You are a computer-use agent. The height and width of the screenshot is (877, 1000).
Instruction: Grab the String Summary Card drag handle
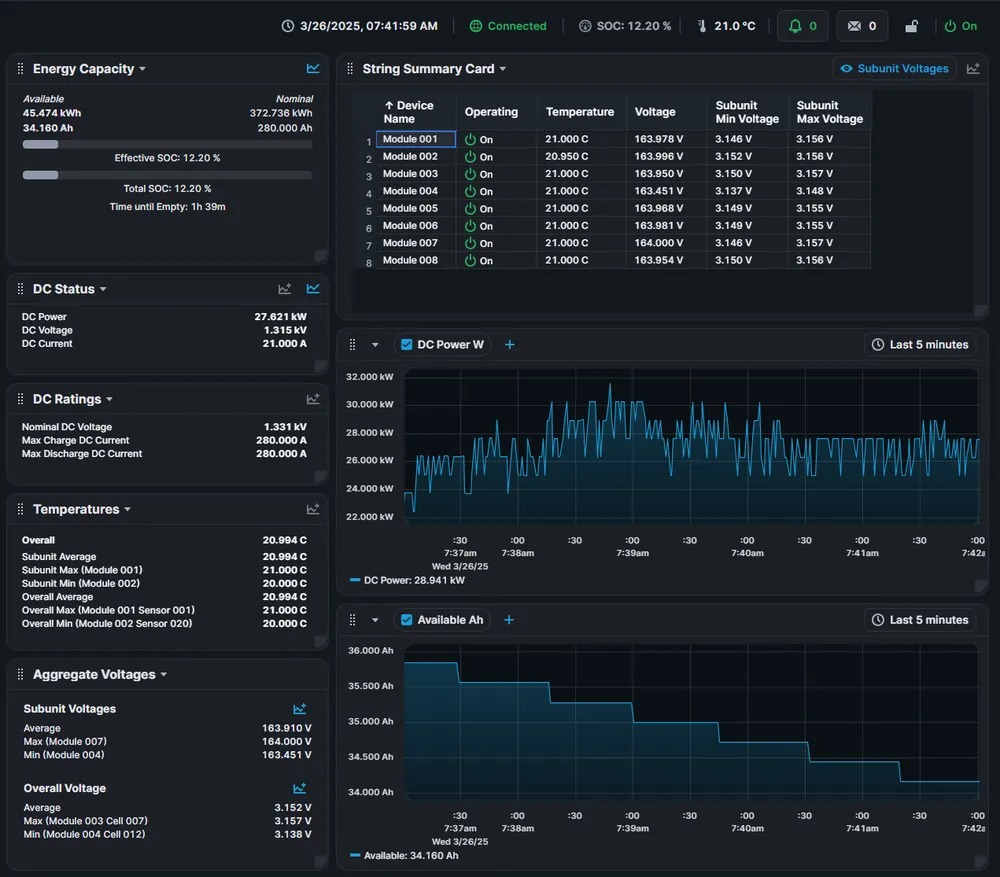tap(350, 69)
